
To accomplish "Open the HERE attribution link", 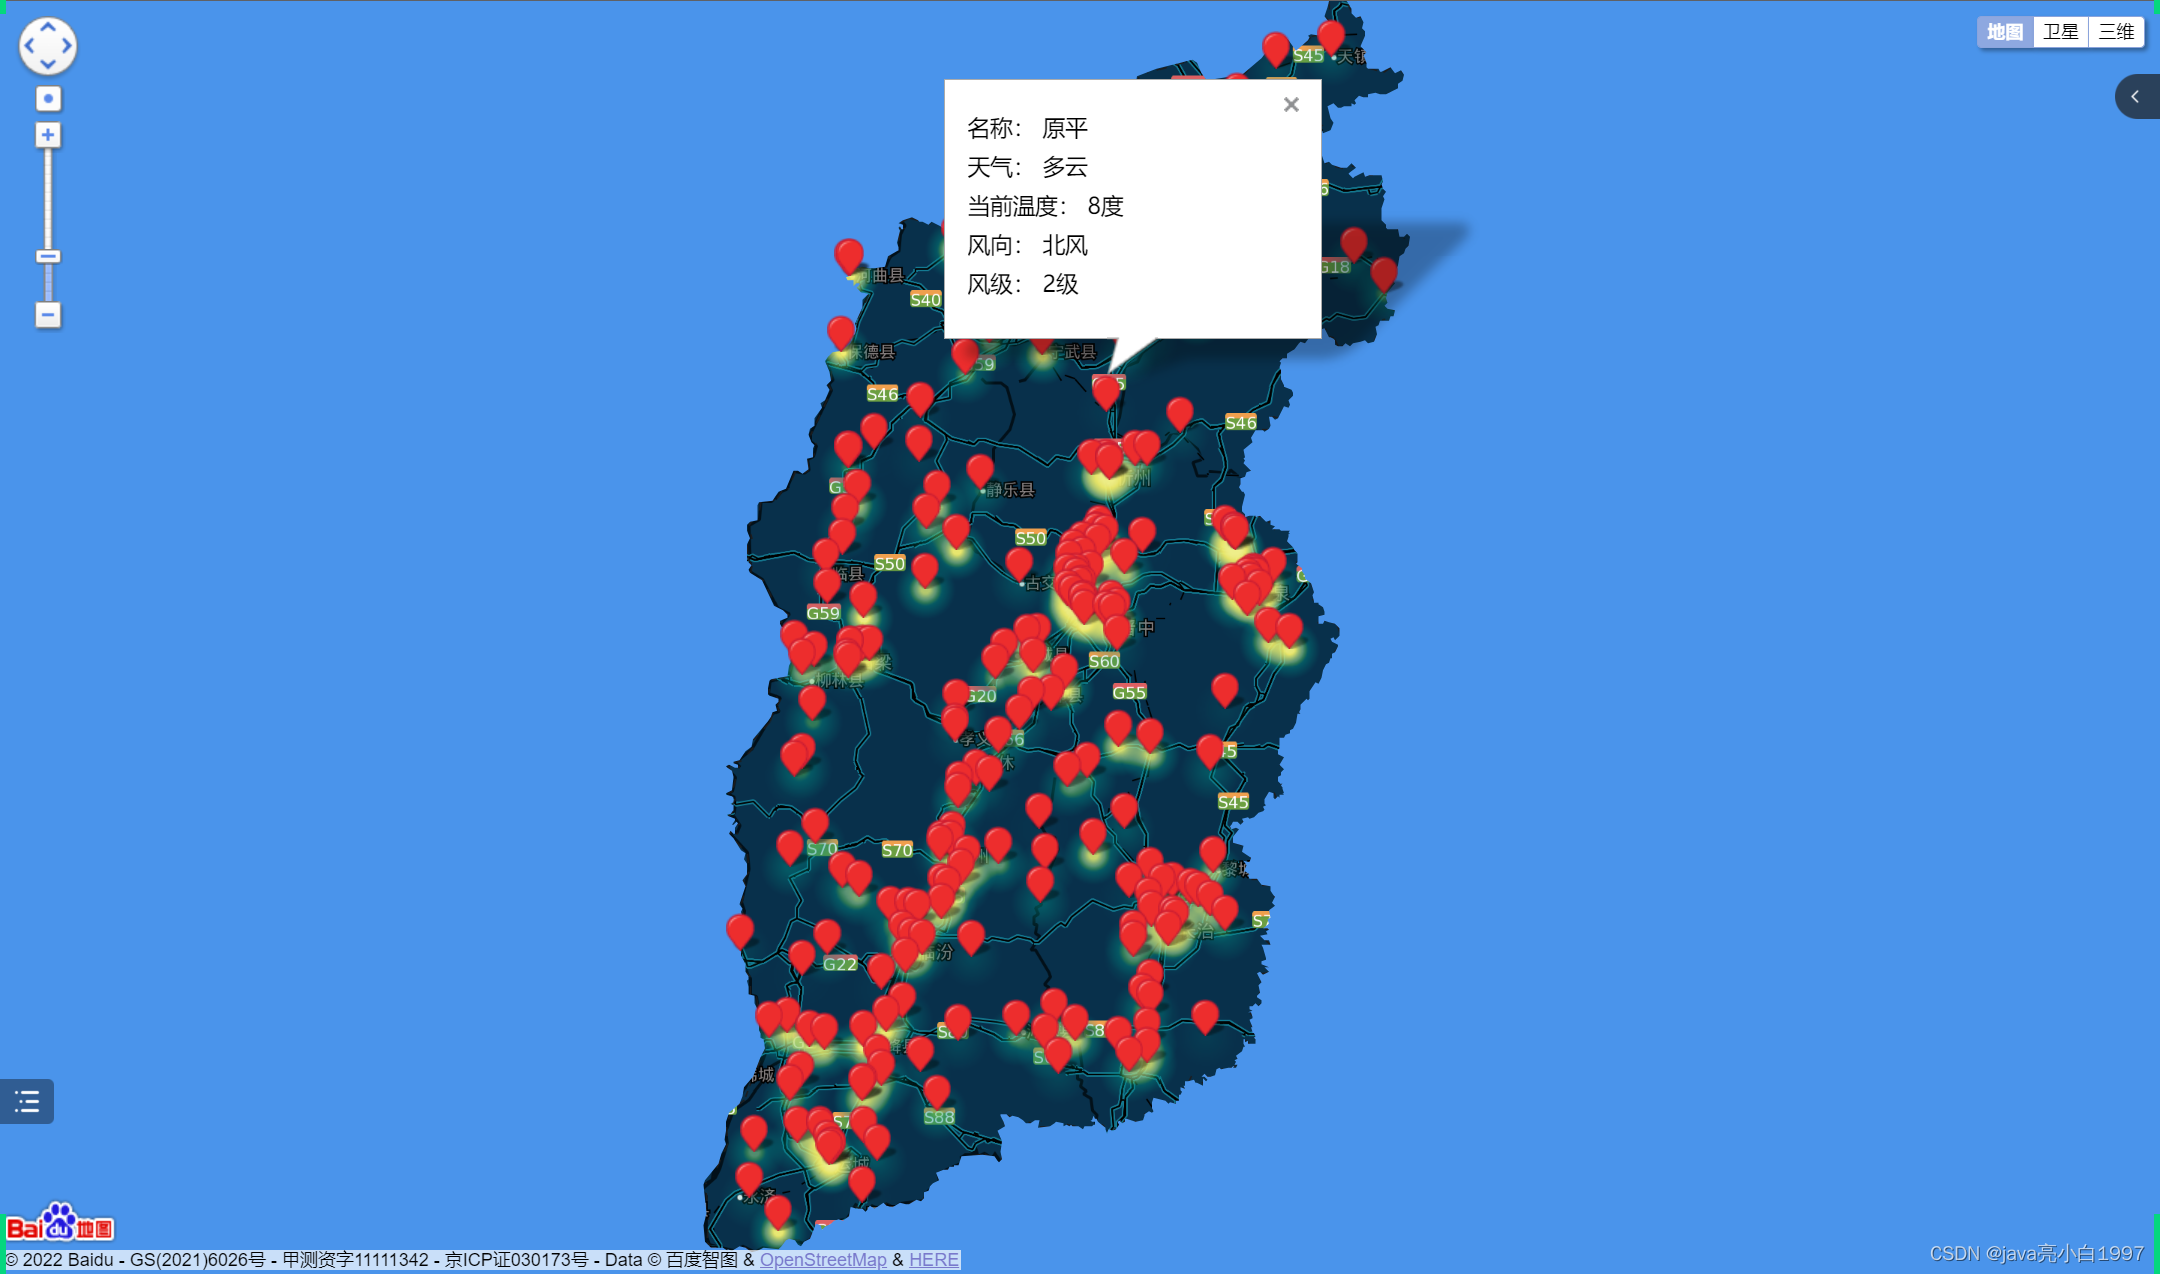I will (x=933, y=1259).
